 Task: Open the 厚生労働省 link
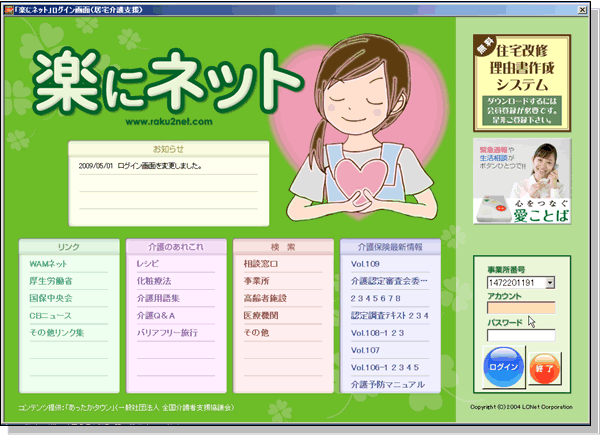[x=51, y=281]
